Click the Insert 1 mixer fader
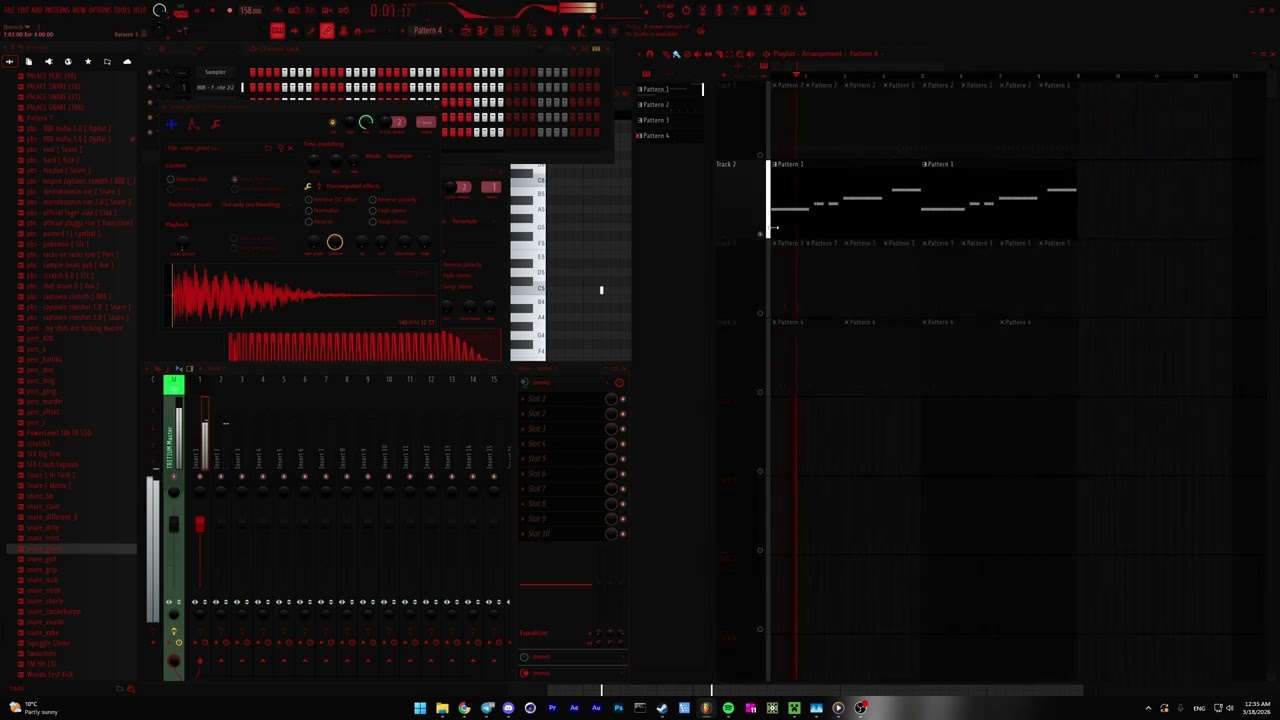This screenshot has width=1280, height=720. 199,524
